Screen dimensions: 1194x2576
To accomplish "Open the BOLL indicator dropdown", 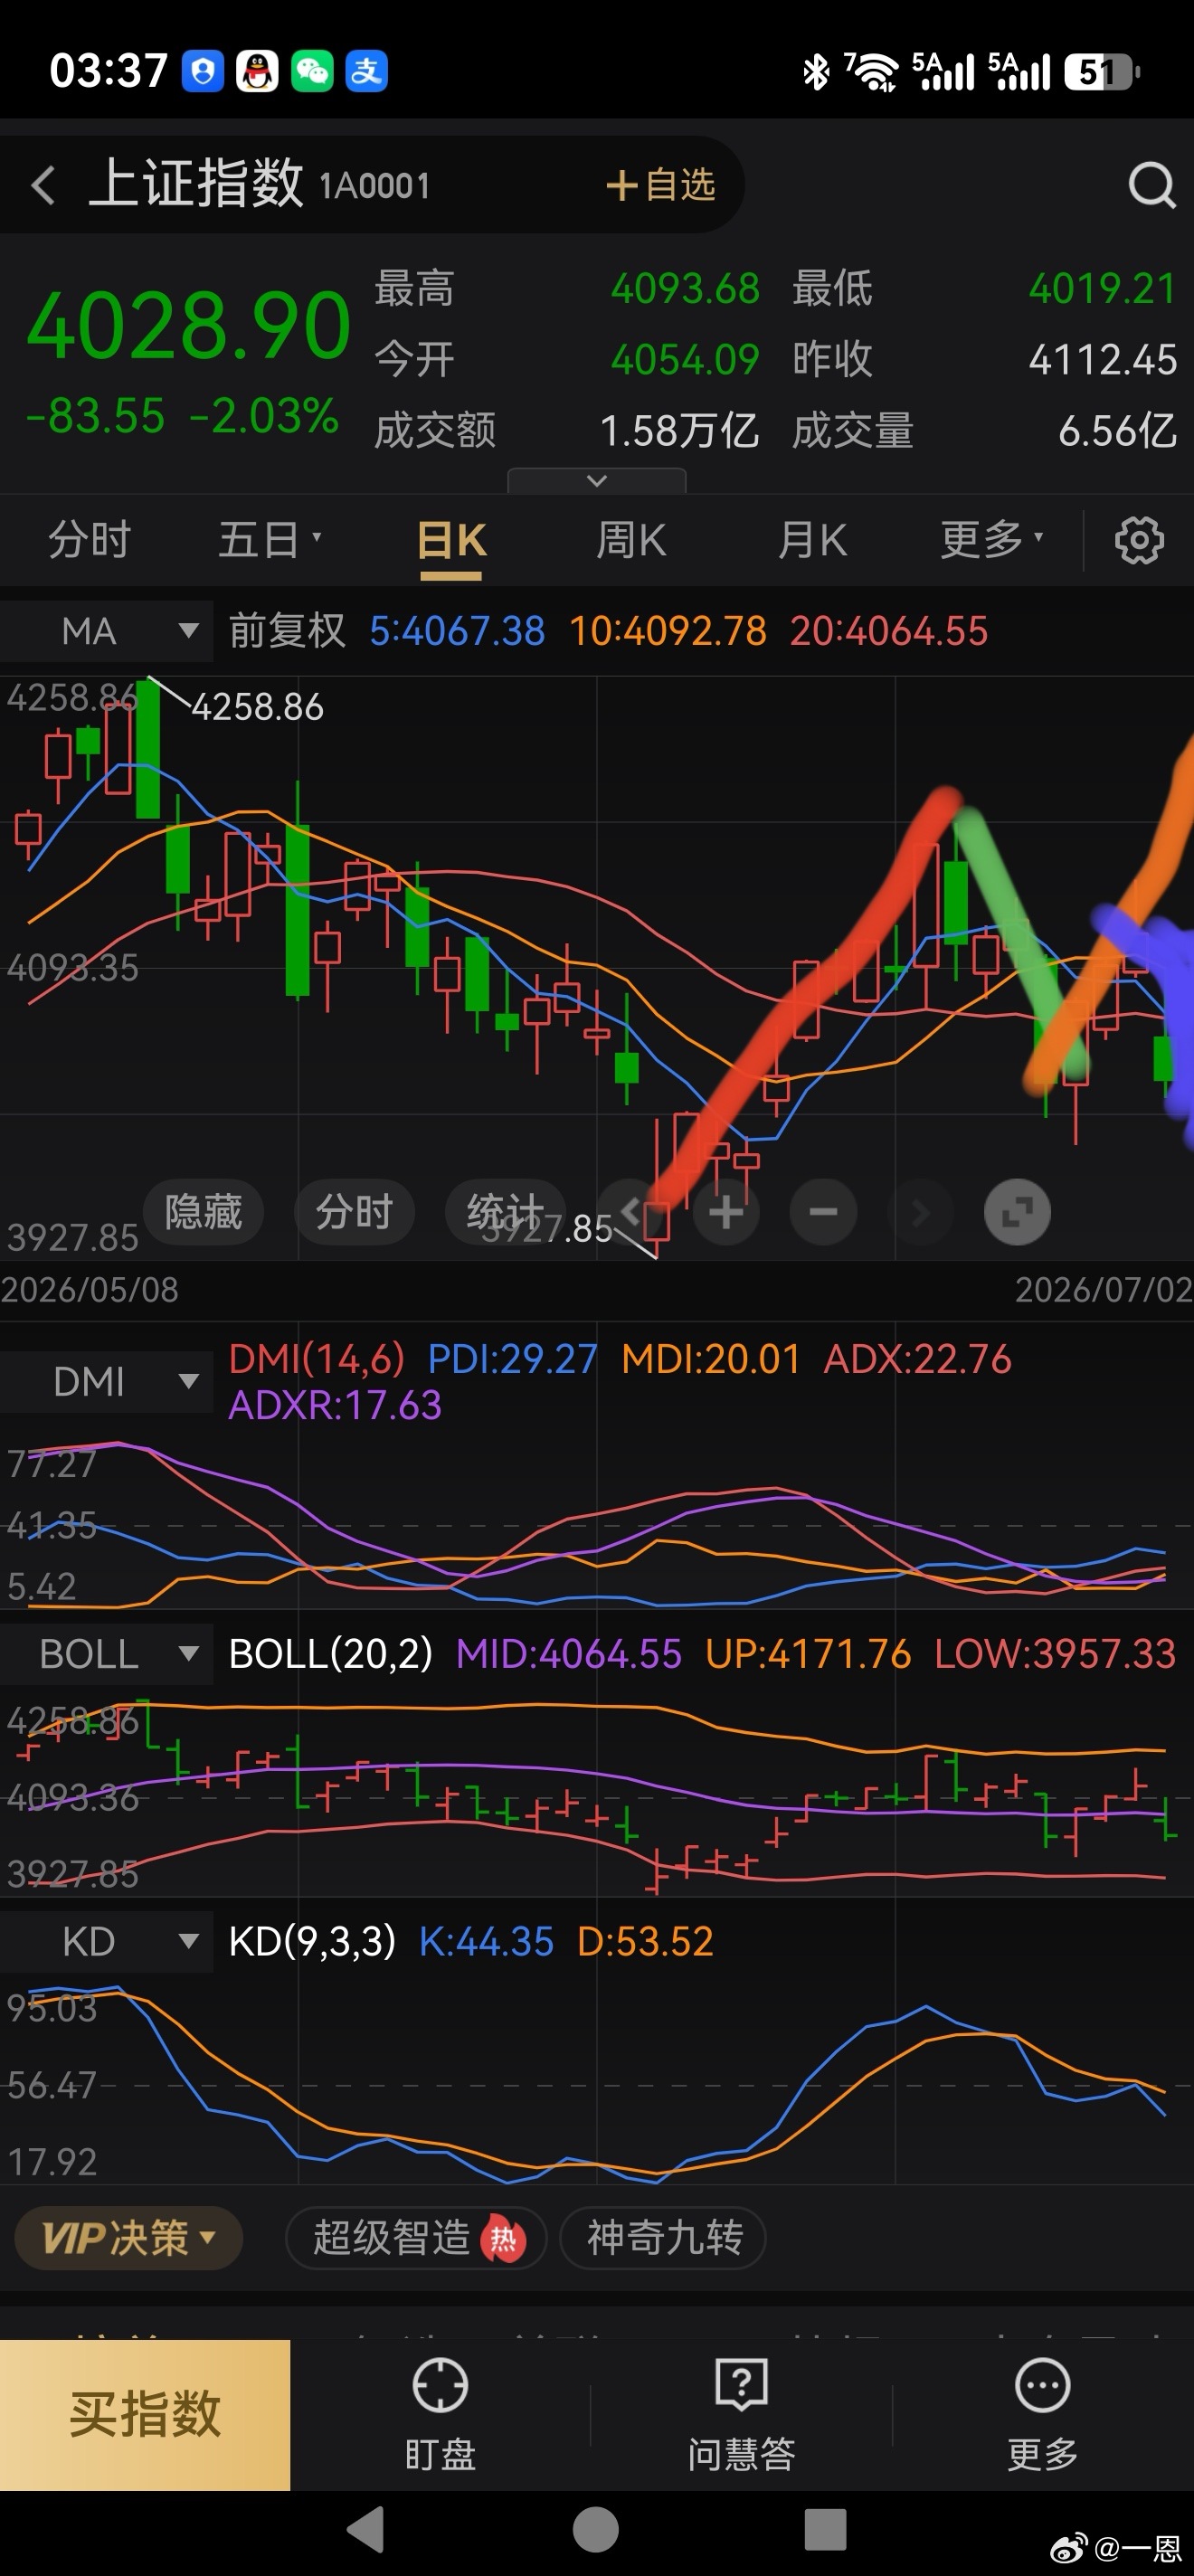I will pyautogui.click(x=106, y=1654).
